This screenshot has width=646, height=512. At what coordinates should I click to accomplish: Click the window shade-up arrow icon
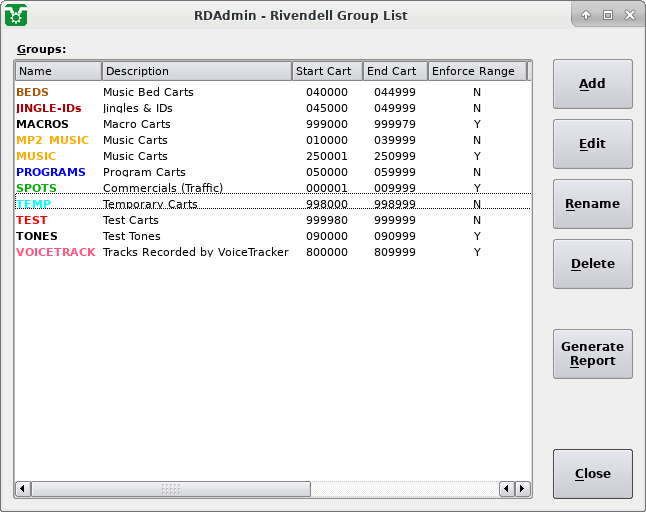(x=586, y=15)
